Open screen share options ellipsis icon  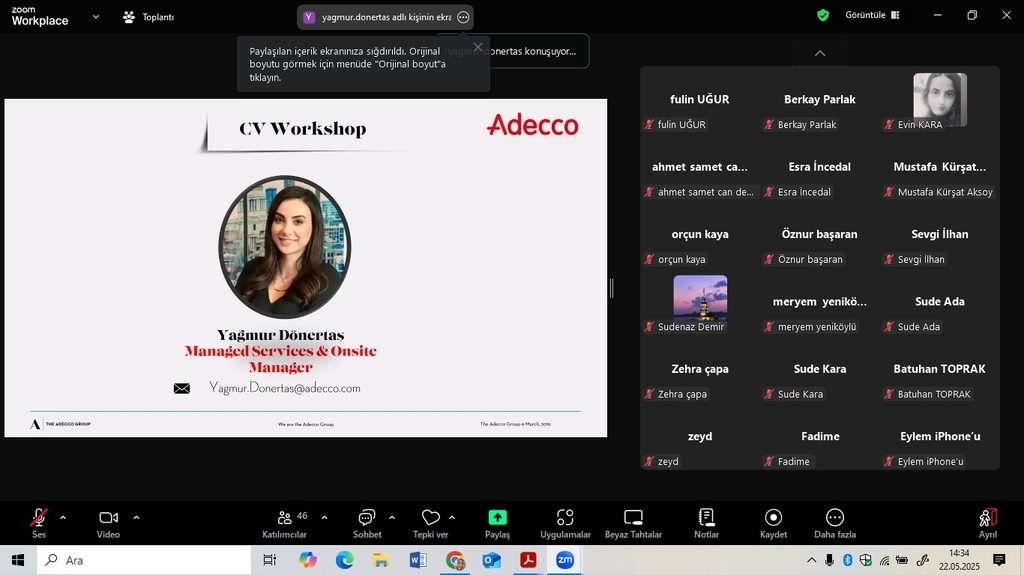coord(463,18)
